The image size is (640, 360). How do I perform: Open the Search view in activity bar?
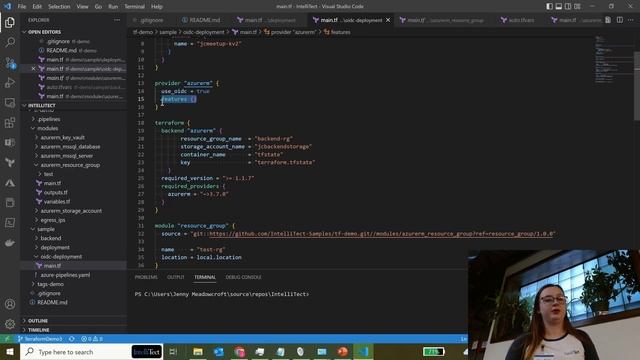tap(10, 42)
